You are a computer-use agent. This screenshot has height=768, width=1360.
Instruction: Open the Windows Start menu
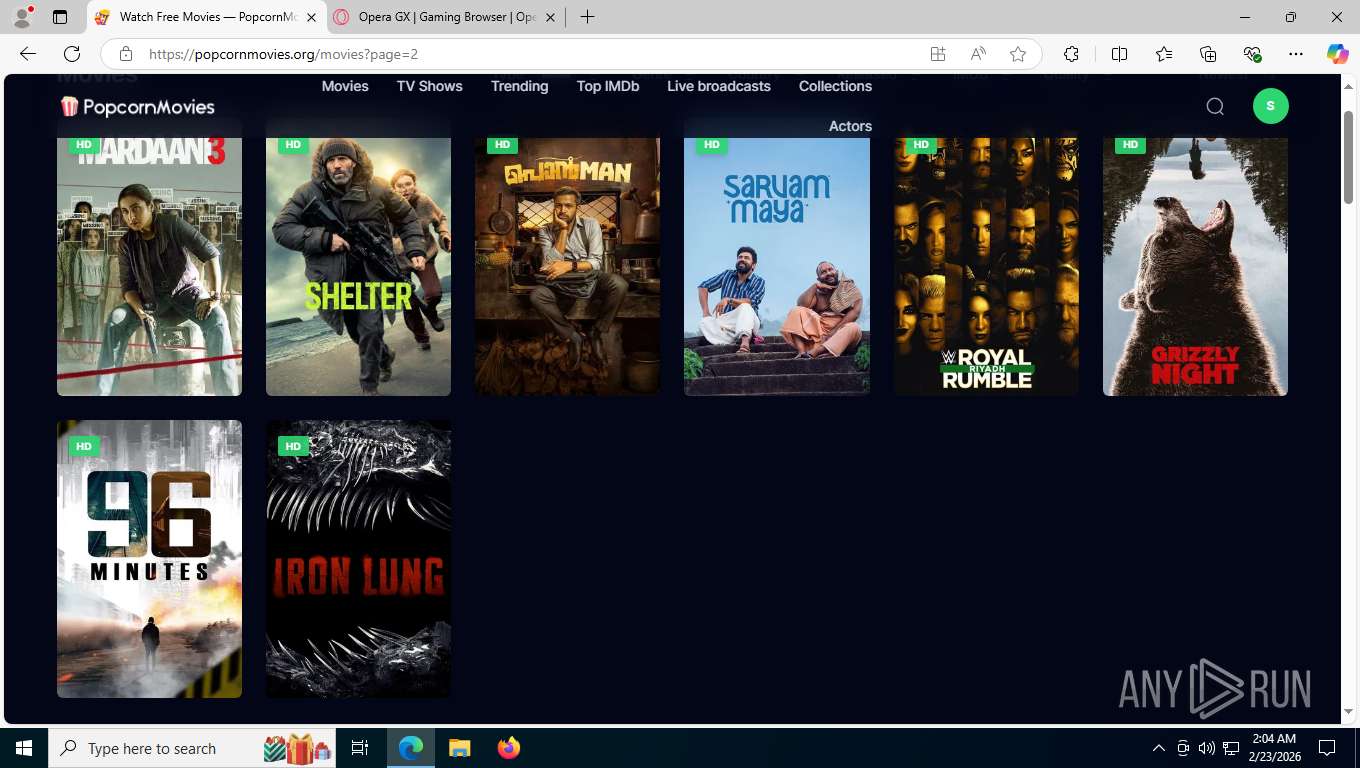coord(24,748)
